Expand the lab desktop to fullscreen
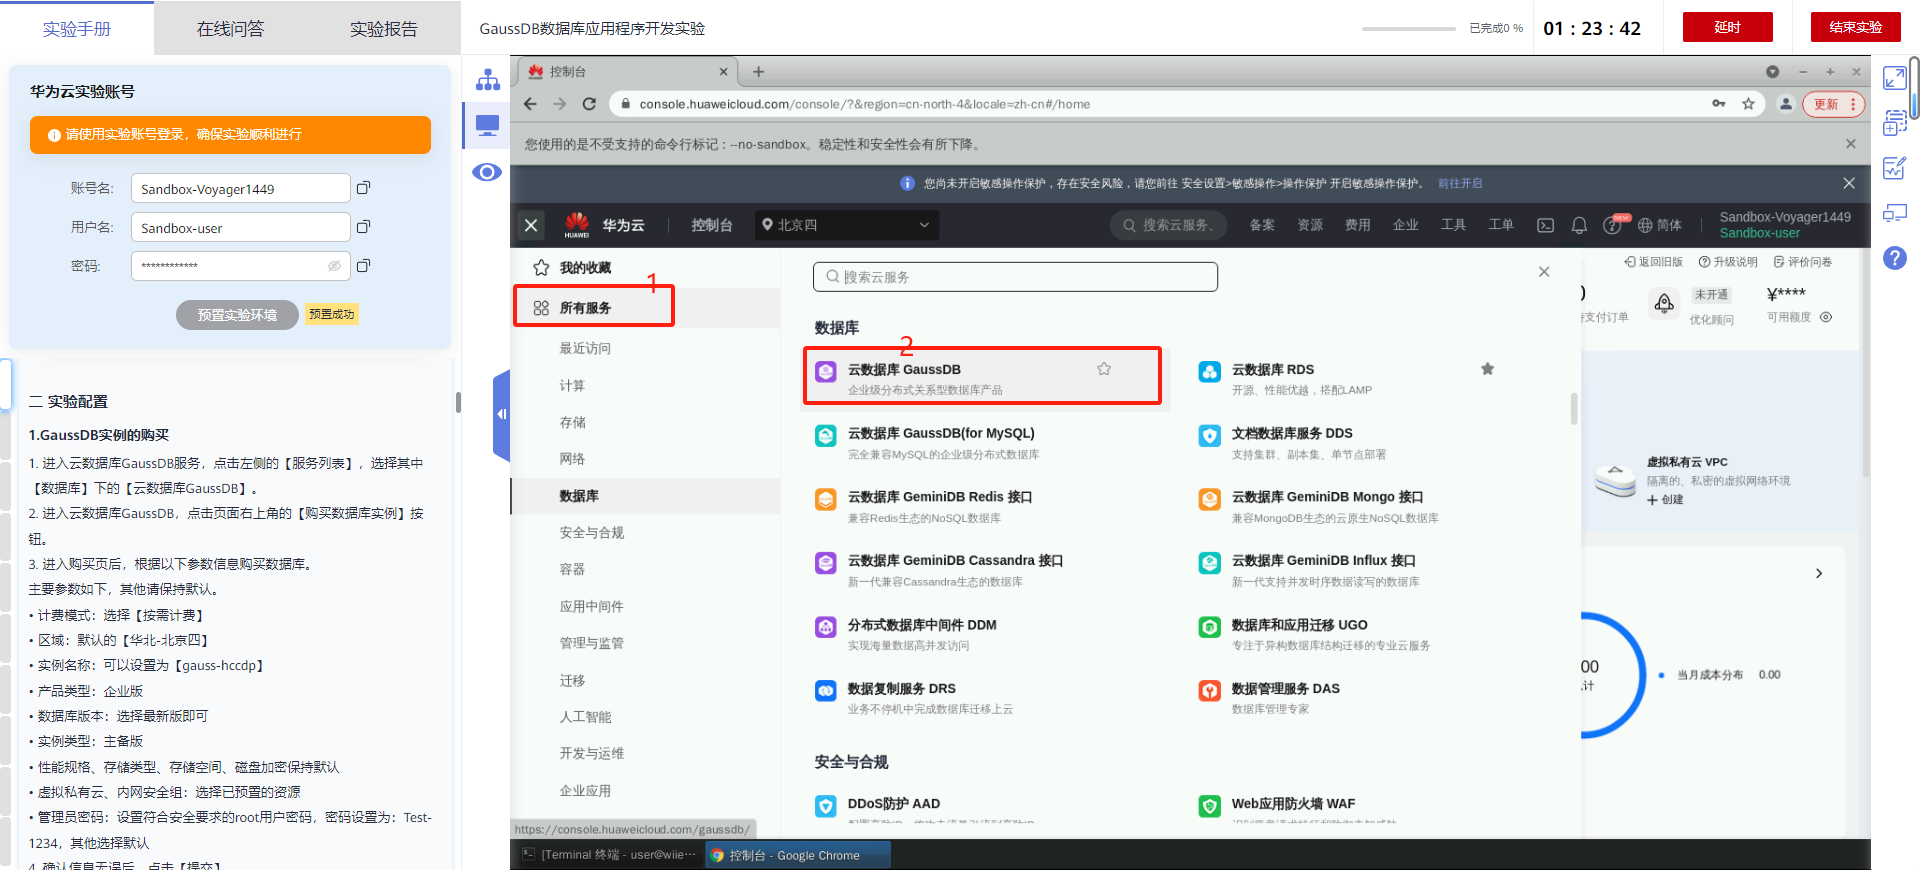 (x=1894, y=78)
